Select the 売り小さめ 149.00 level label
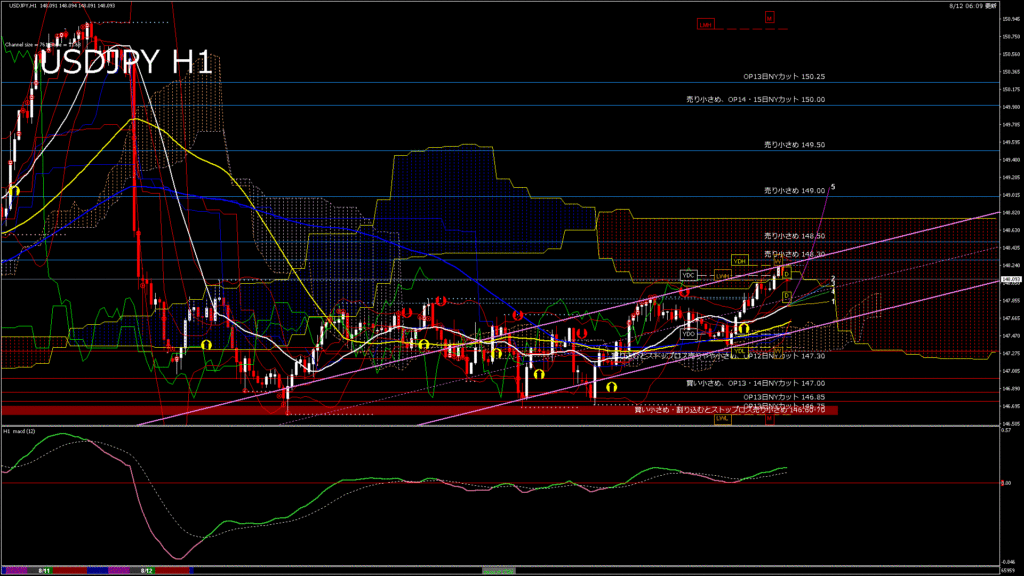The height and width of the screenshot is (576, 1024). pyautogui.click(x=794, y=190)
